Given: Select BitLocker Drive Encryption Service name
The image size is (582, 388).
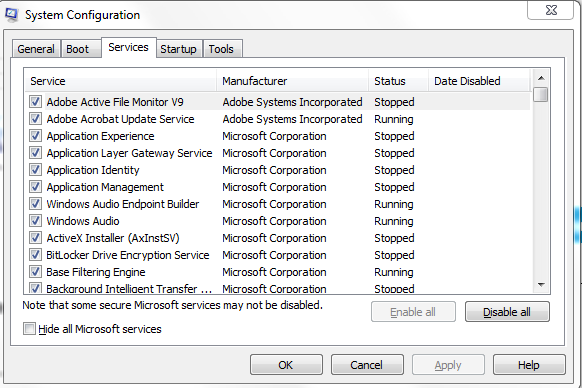Looking at the screenshot, I should point(128,255).
